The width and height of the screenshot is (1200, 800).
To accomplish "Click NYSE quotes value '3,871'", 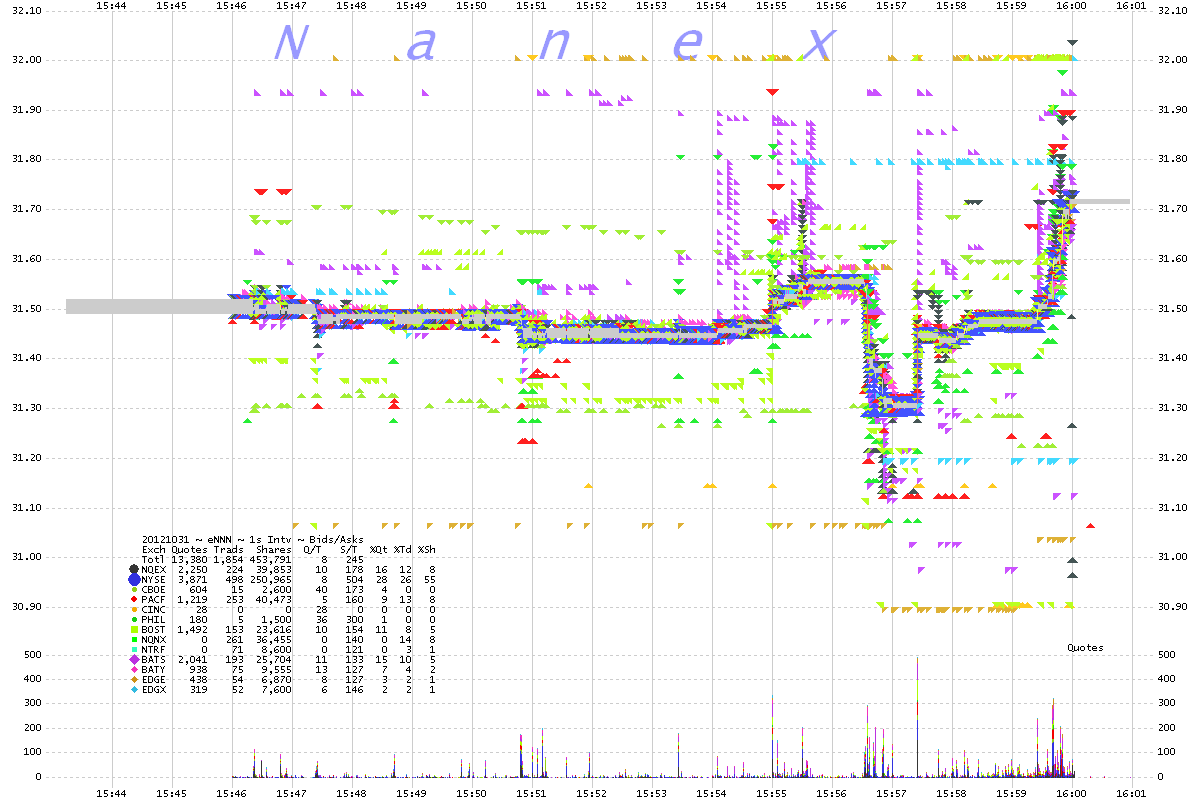I will pyautogui.click(x=192, y=579).
